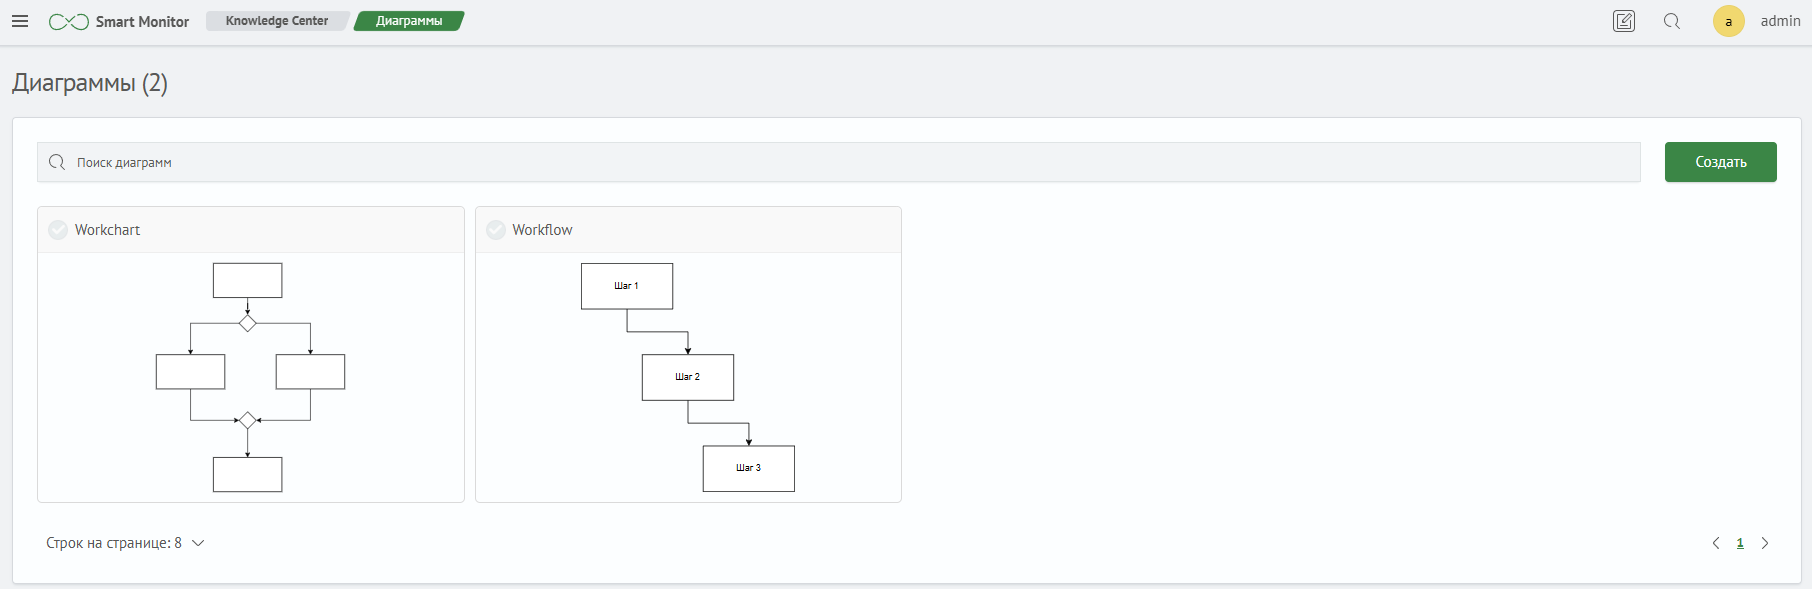The image size is (1812, 589).
Task: Click the Workflow card title
Action: click(x=542, y=230)
